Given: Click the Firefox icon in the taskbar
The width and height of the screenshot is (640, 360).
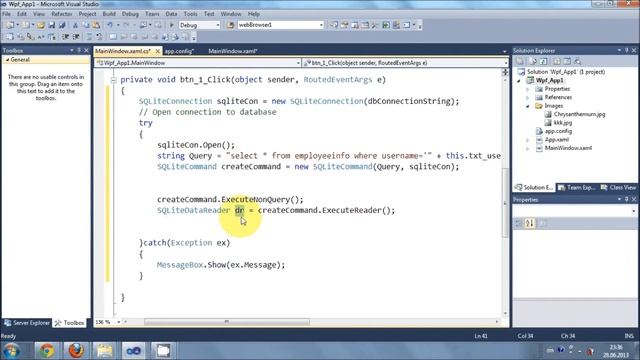Looking at the screenshot, I should click(x=76, y=351).
